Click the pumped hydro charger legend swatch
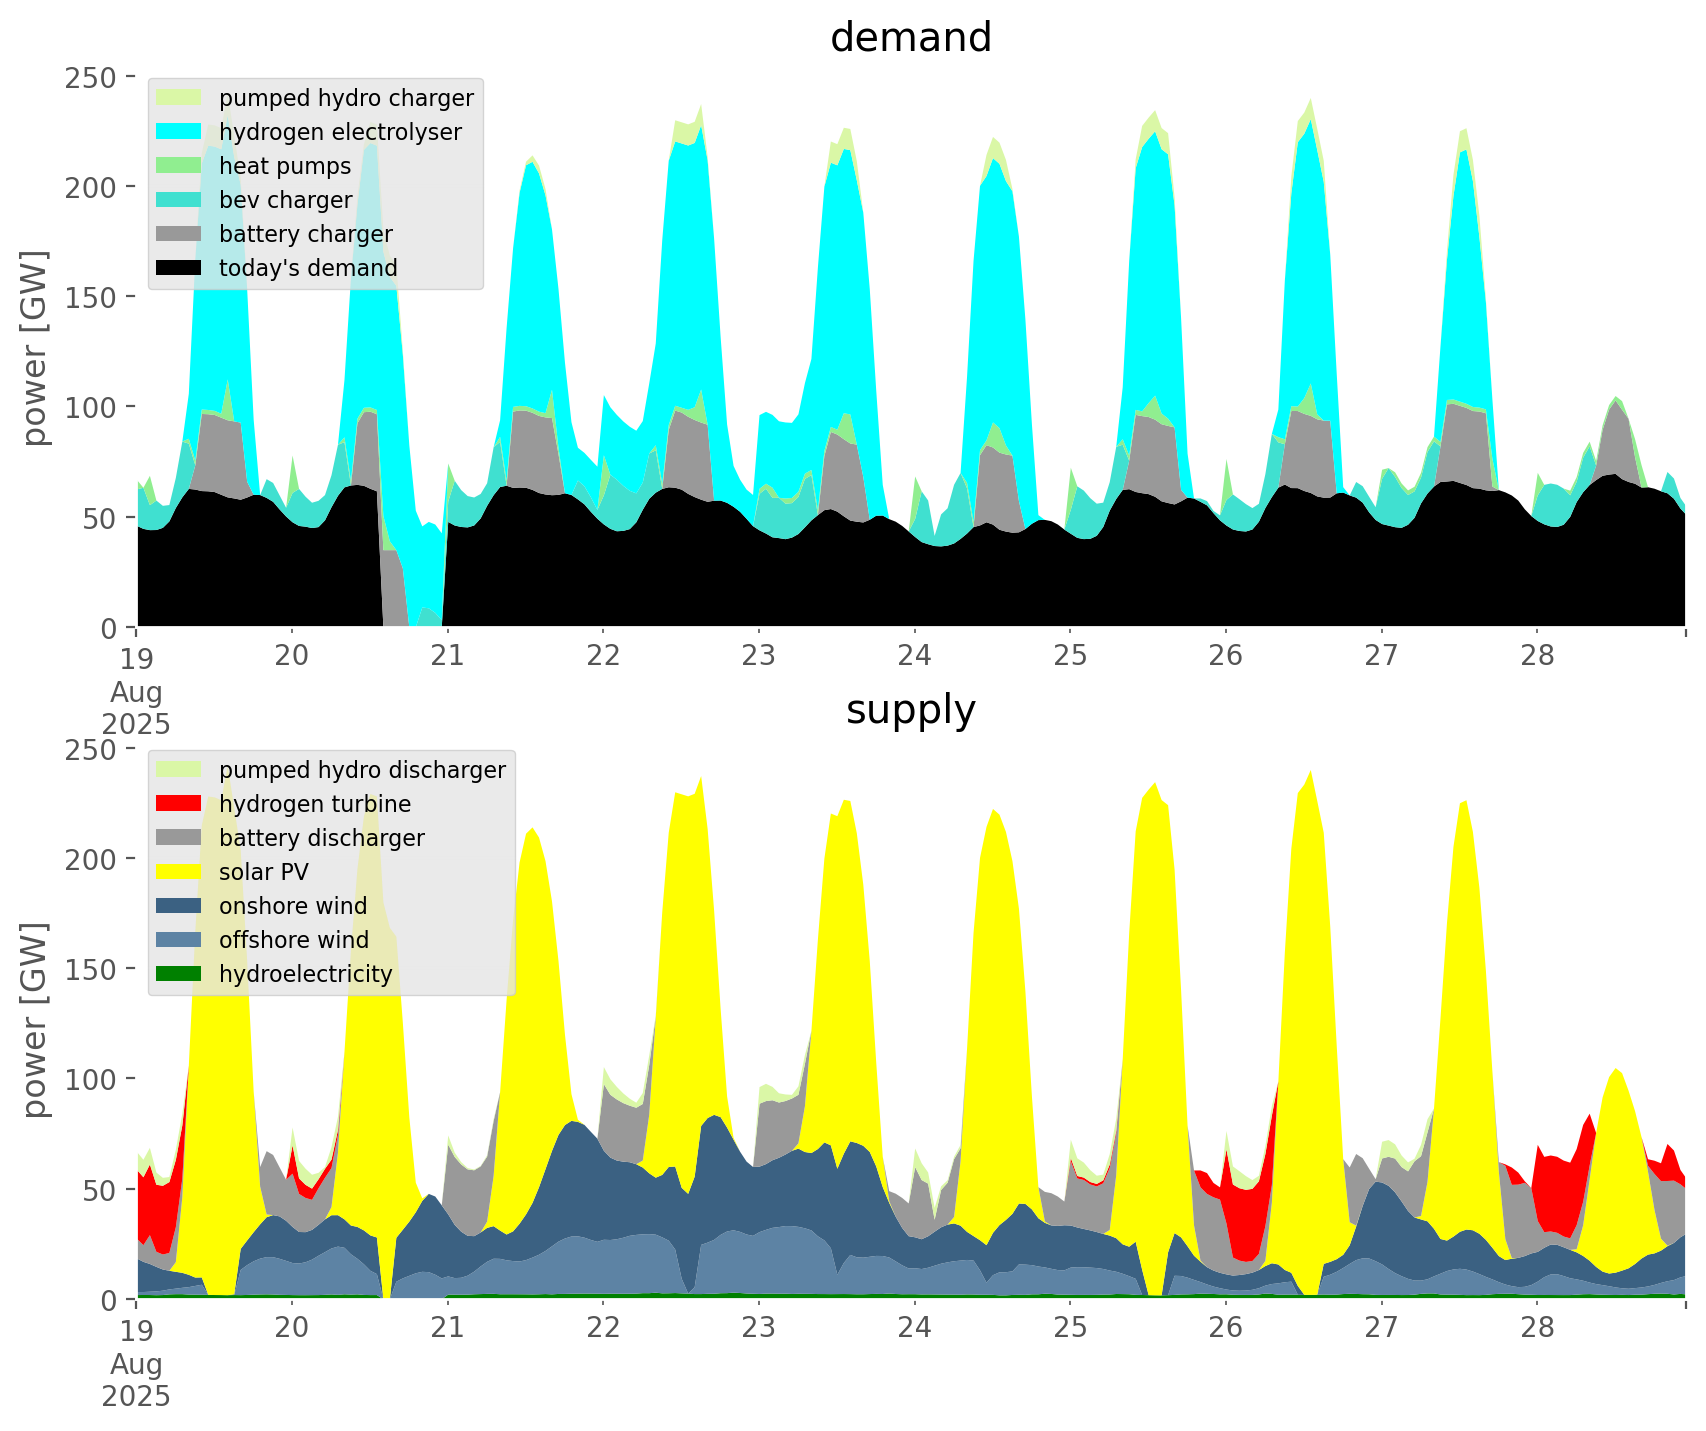This screenshot has height=1431, width=1706. tap(180, 98)
